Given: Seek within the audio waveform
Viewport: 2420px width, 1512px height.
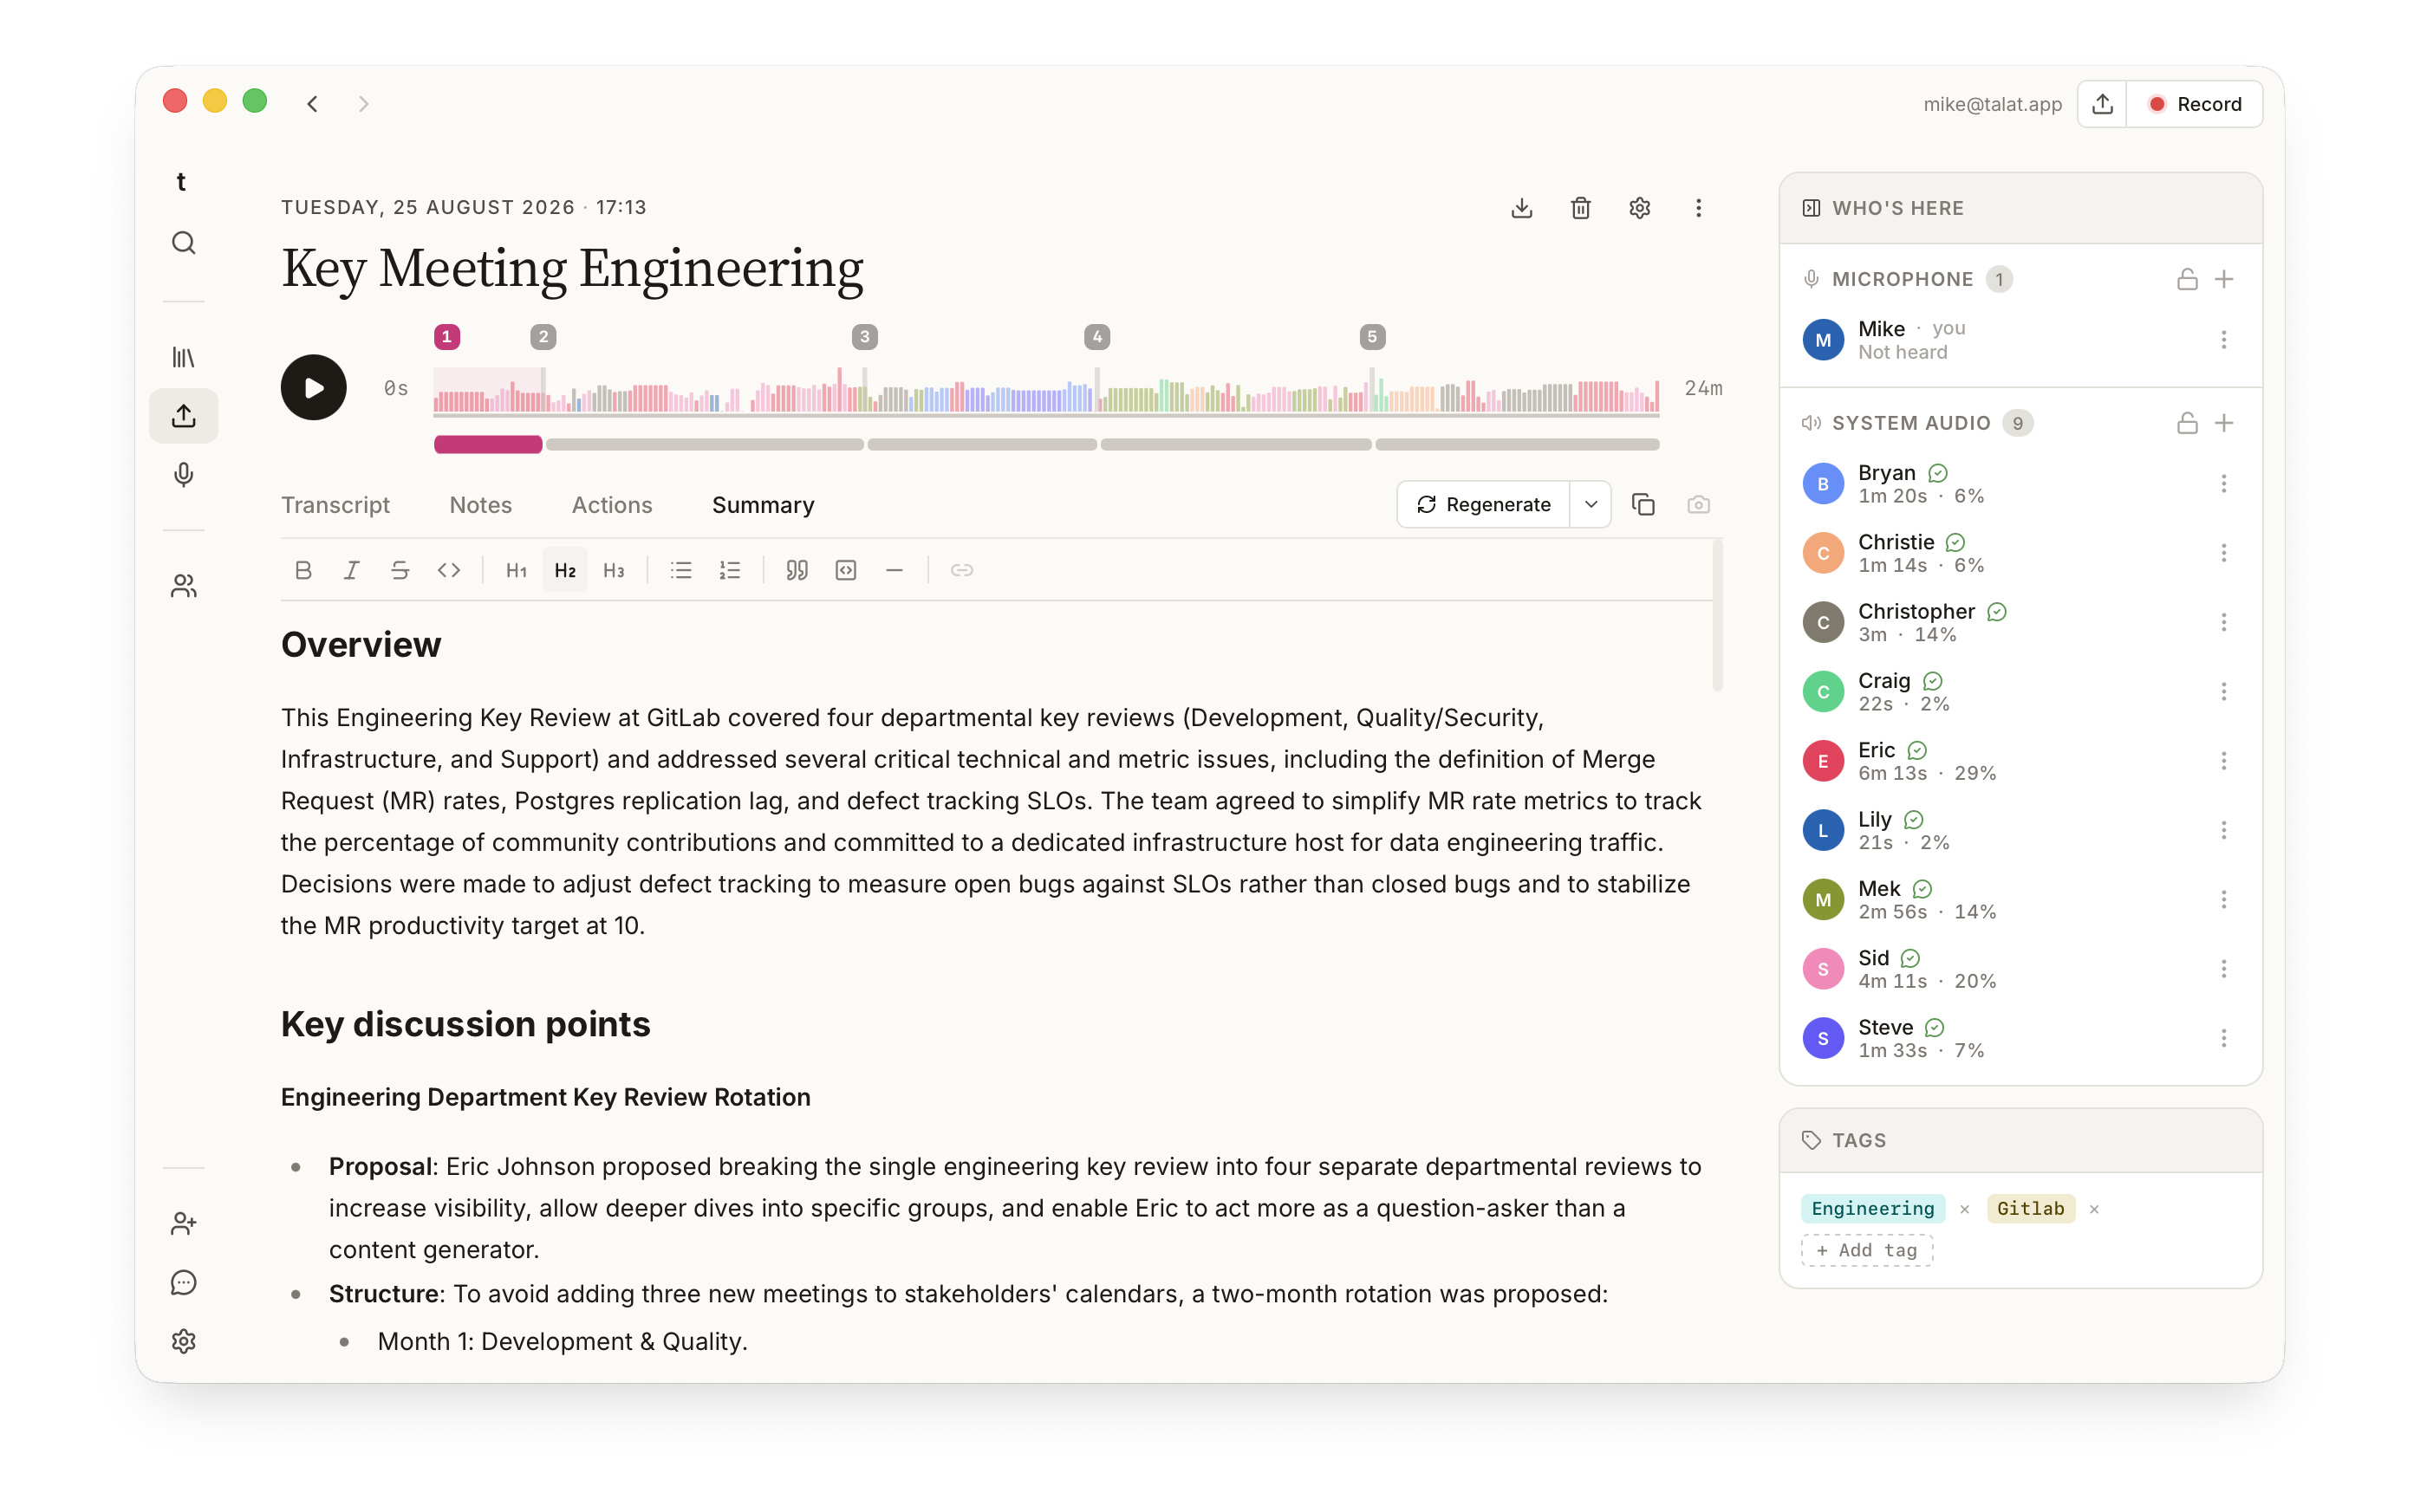Looking at the screenshot, I should [x=1046, y=392].
